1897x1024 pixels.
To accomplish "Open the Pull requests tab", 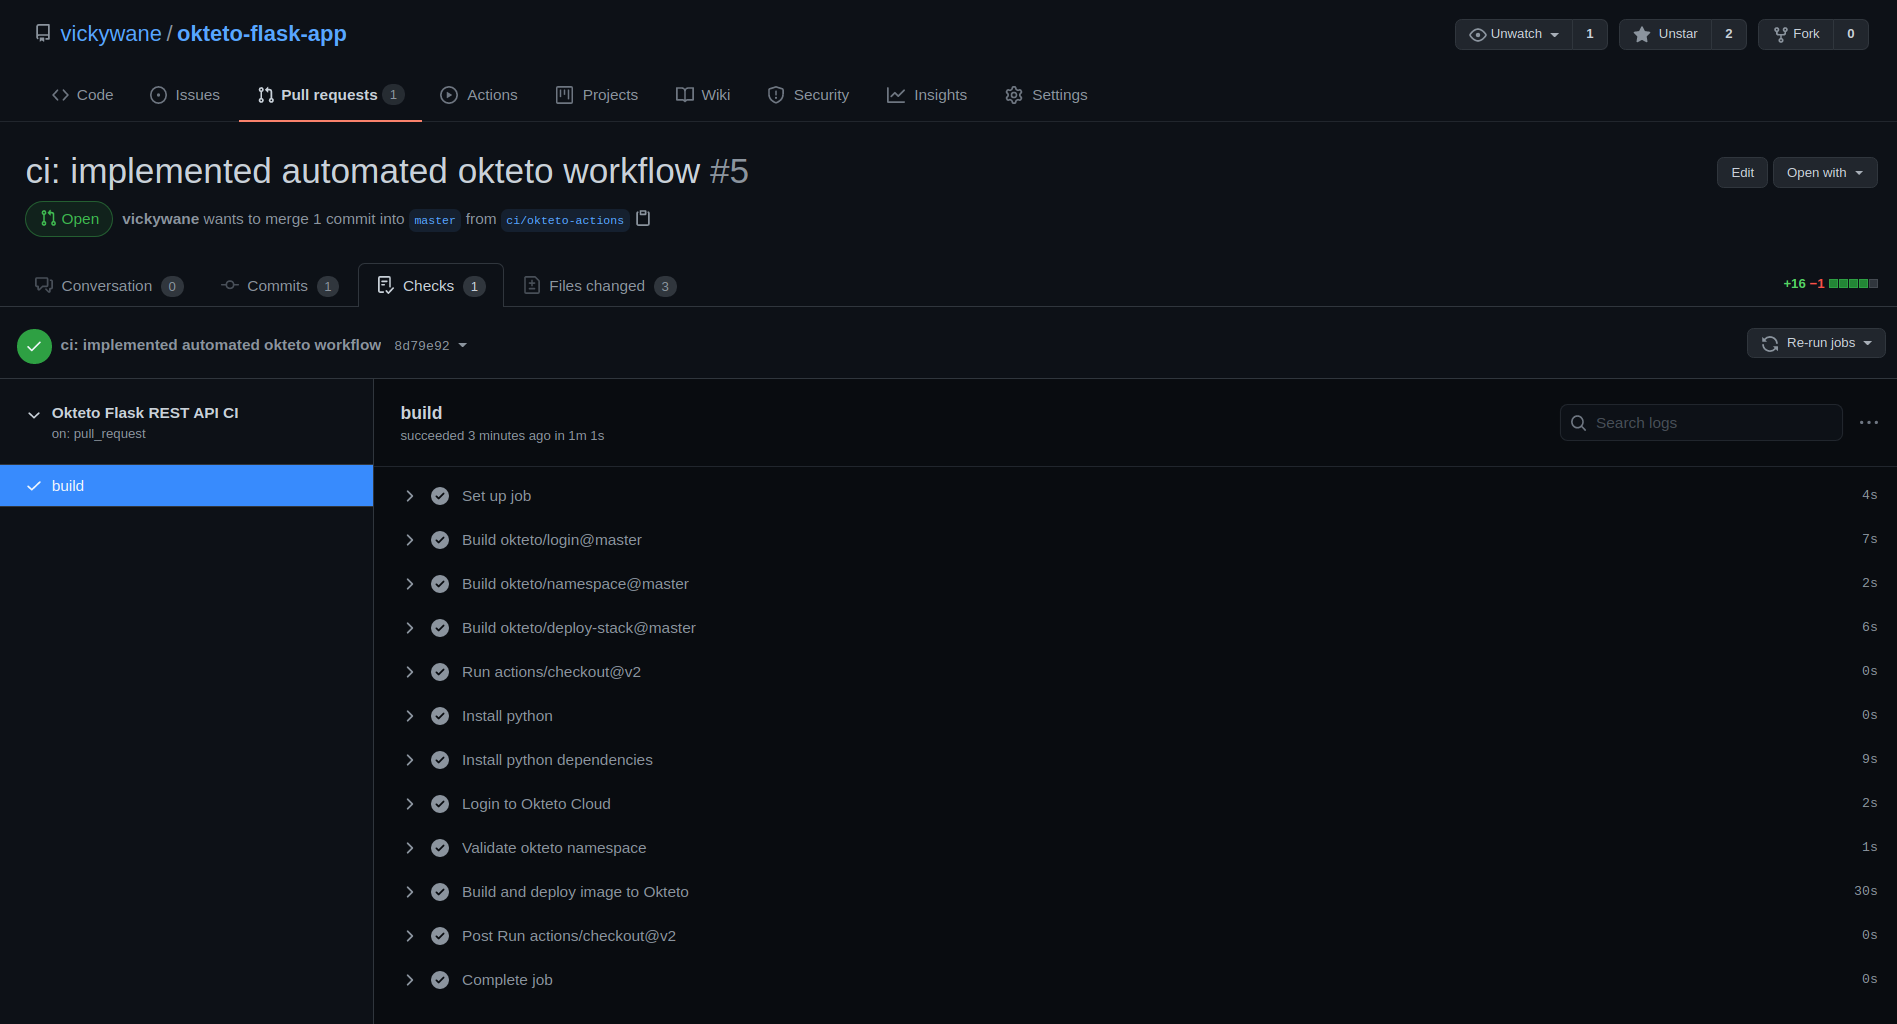I will click(x=330, y=95).
